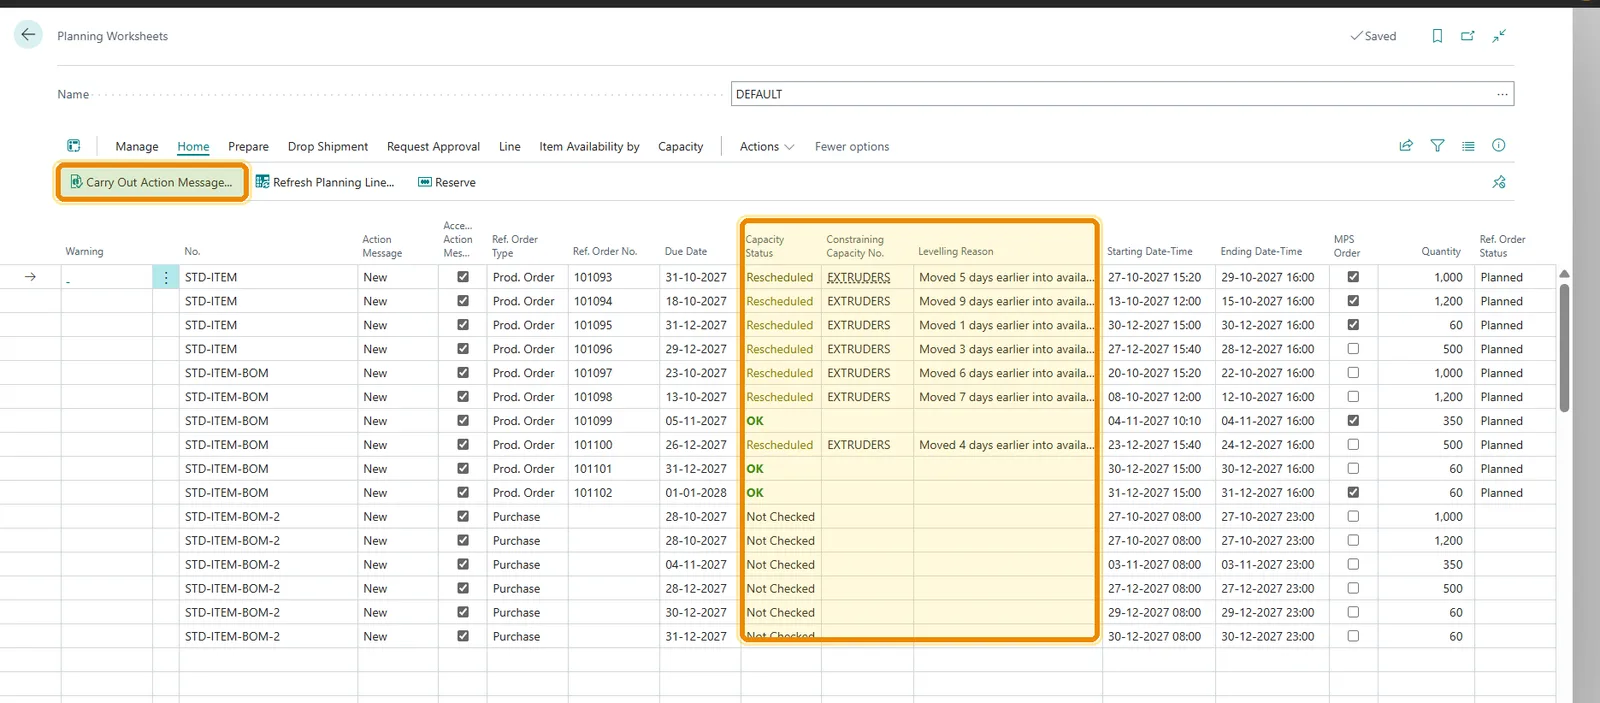This screenshot has height=703, width=1600.
Task: Click the Levelling Reason column header
Action: click(956, 252)
